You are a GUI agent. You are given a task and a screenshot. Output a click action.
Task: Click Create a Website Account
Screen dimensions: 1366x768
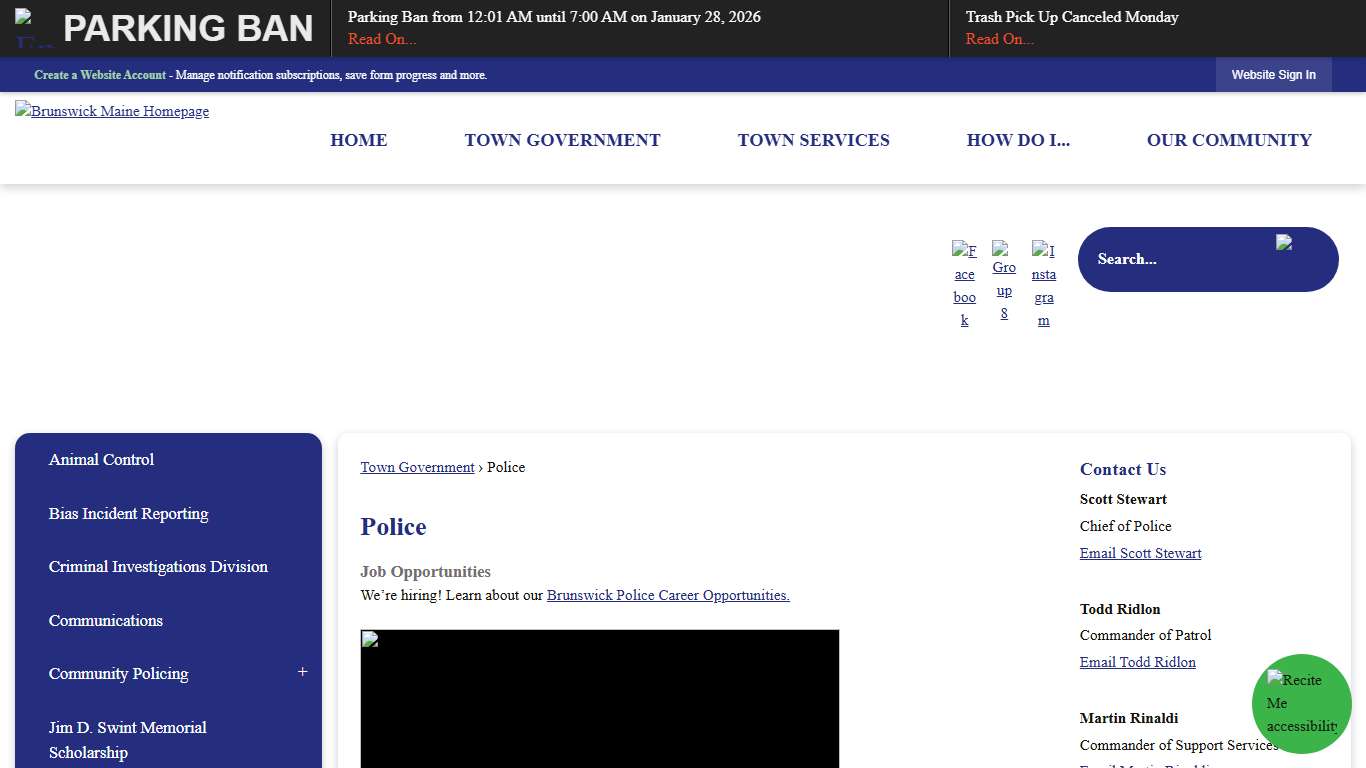coord(100,74)
